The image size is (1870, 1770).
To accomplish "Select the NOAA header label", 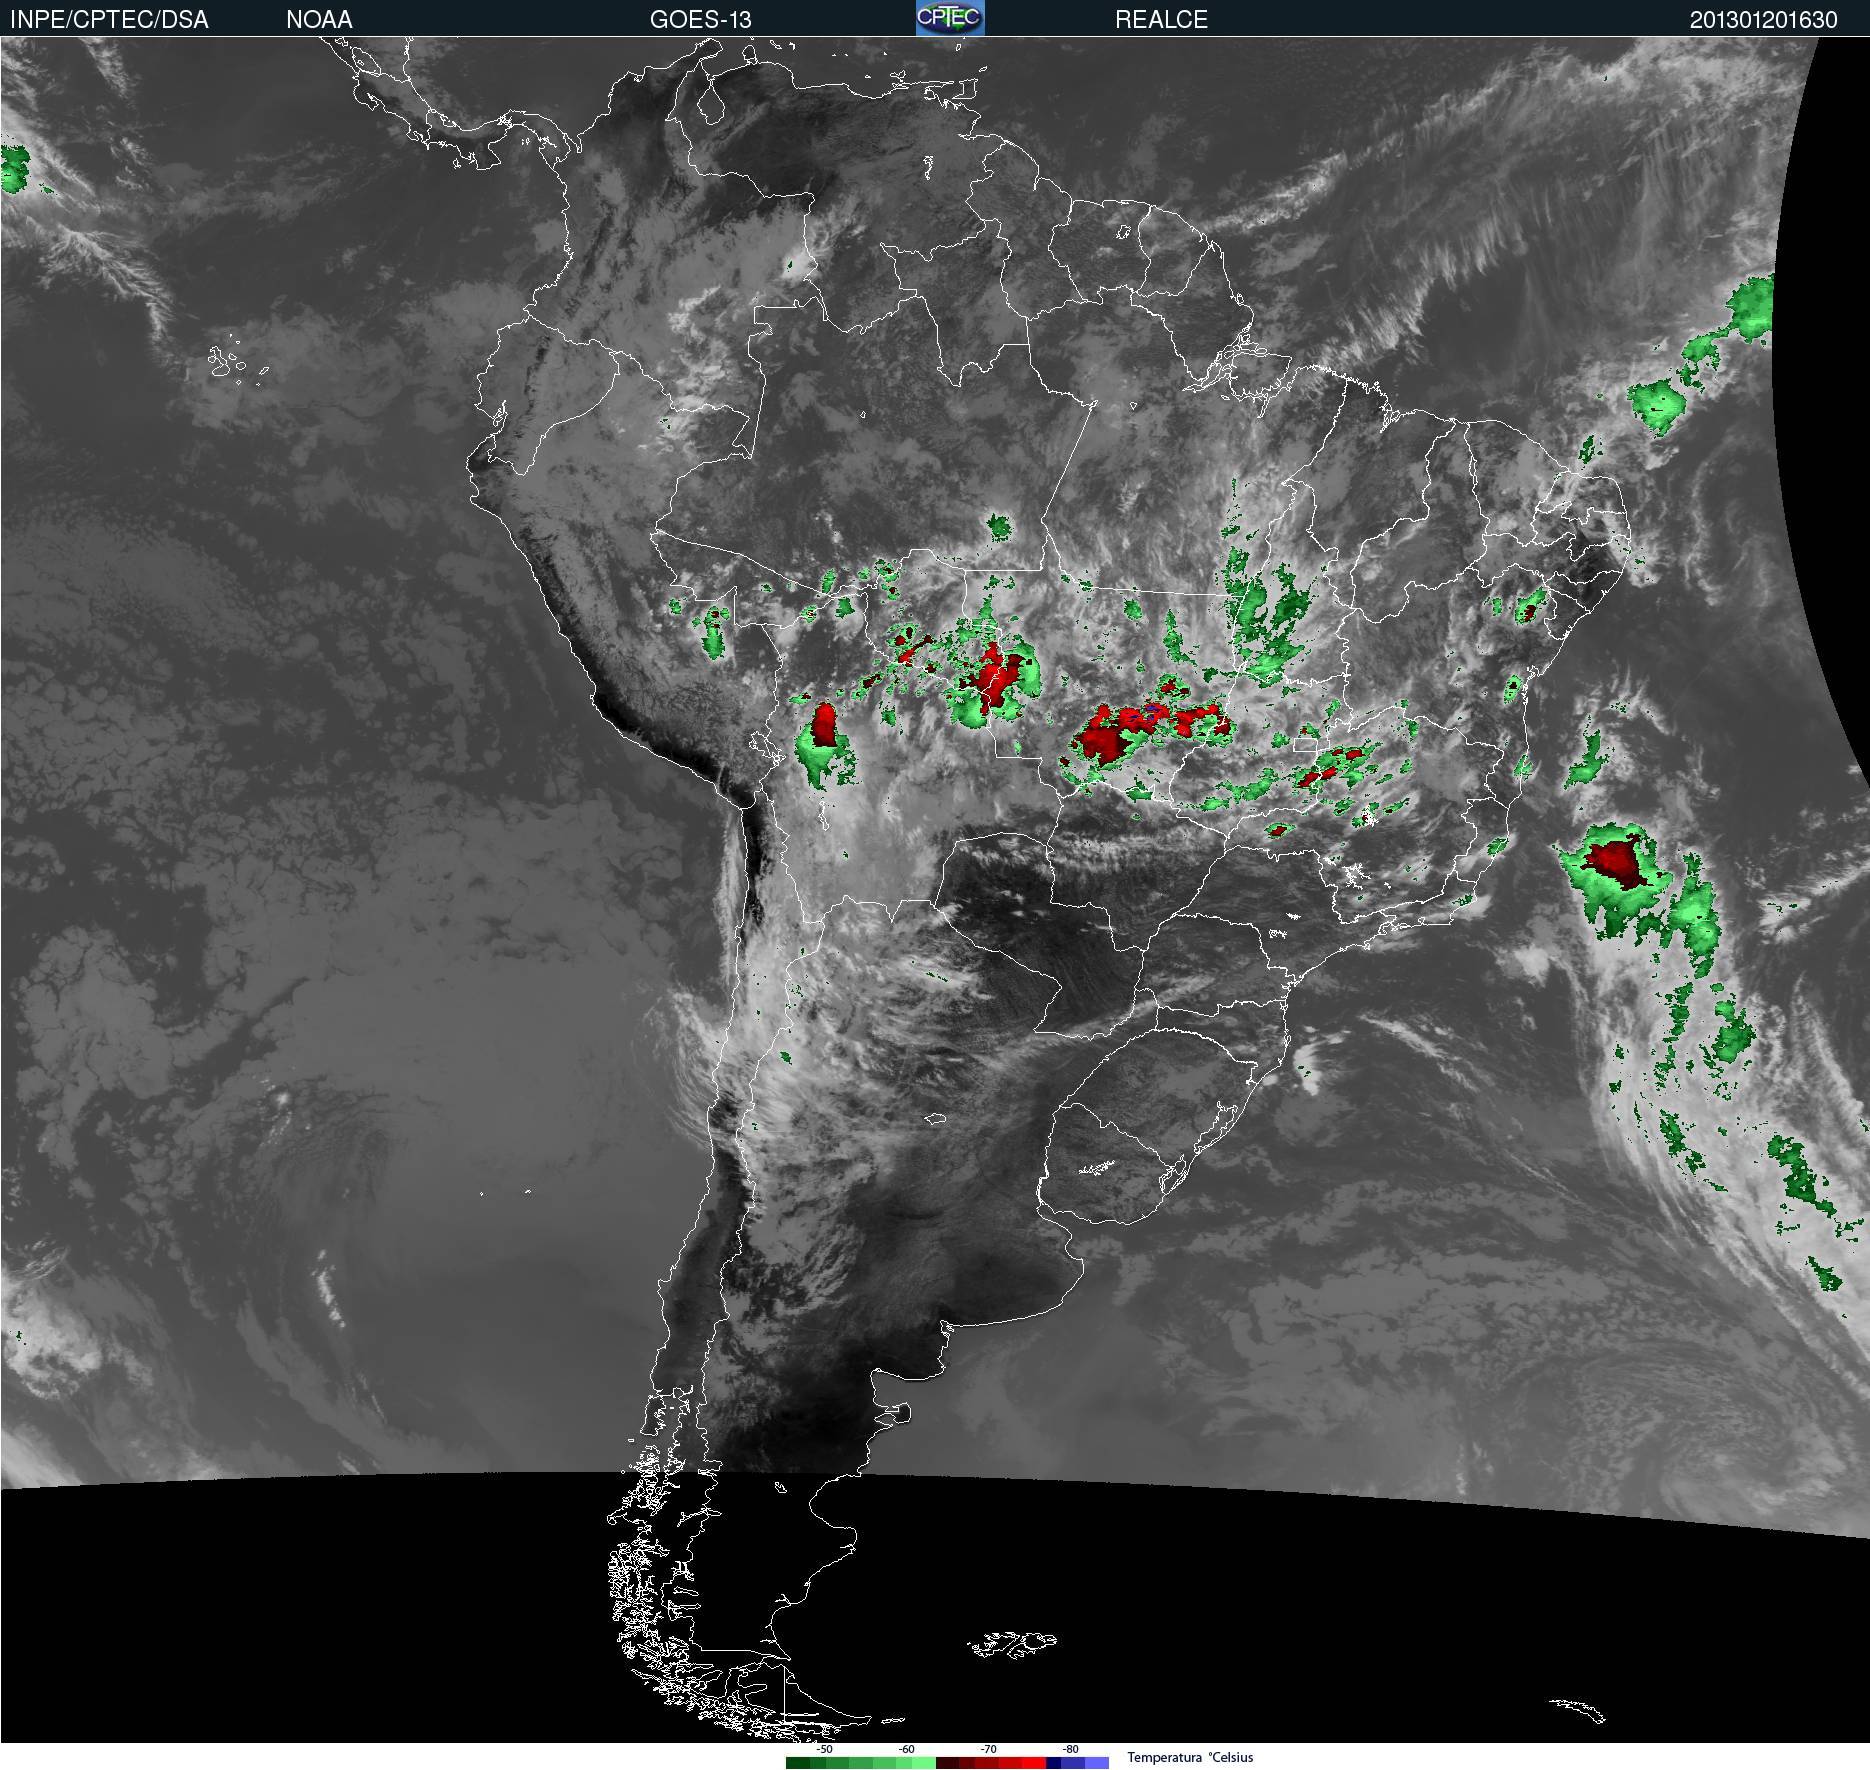I will tap(319, 20).
